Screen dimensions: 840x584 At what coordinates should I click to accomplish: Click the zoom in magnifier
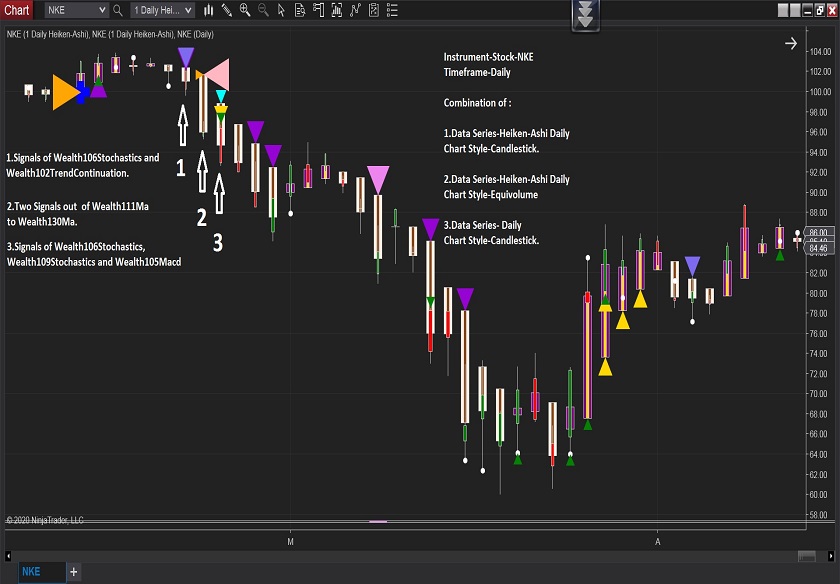[245, 10]
